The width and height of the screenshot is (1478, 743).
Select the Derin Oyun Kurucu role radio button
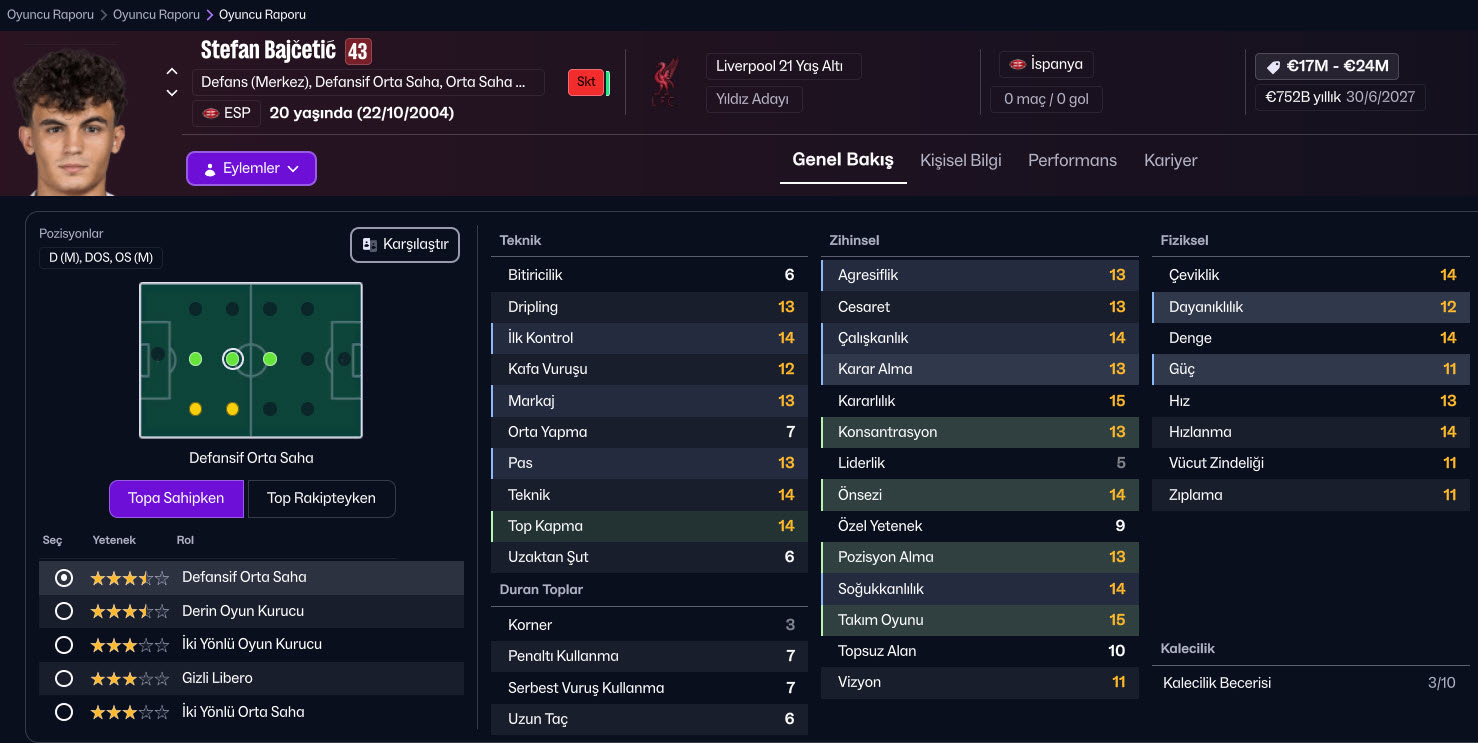pyautogui.click(x=64, y=611)
